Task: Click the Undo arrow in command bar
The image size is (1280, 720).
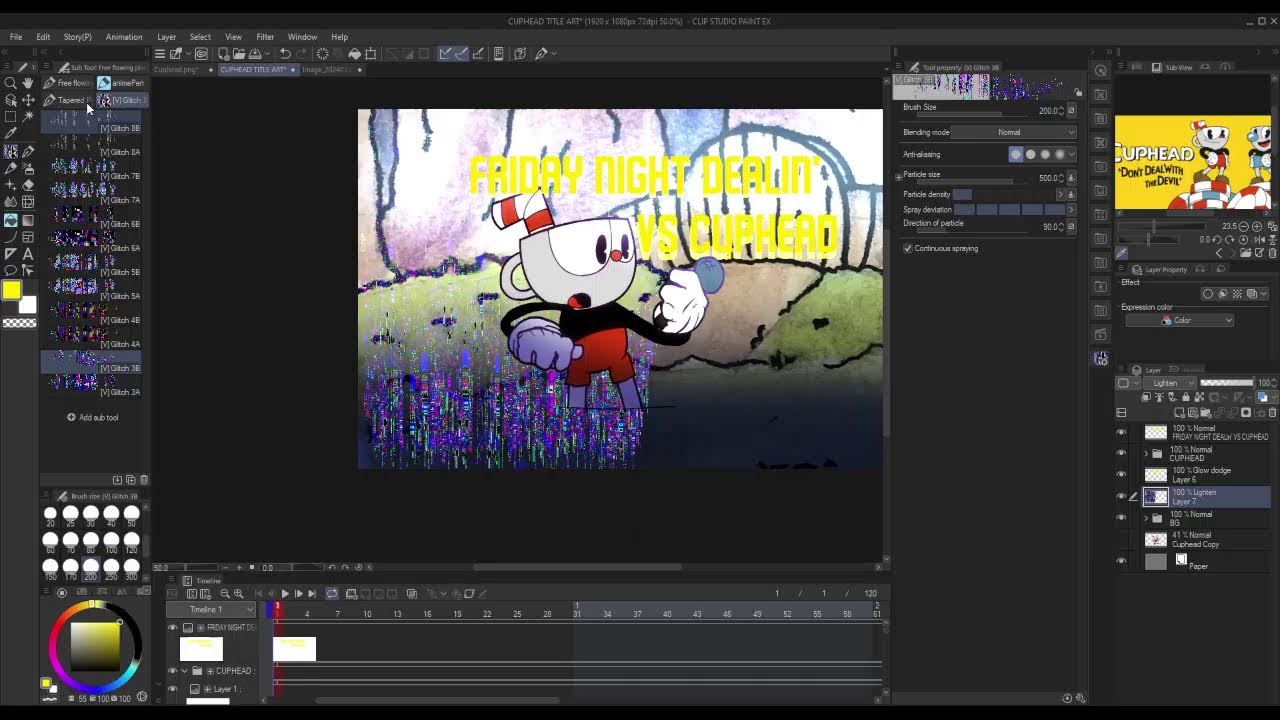Action: click(x=285, y=54)
